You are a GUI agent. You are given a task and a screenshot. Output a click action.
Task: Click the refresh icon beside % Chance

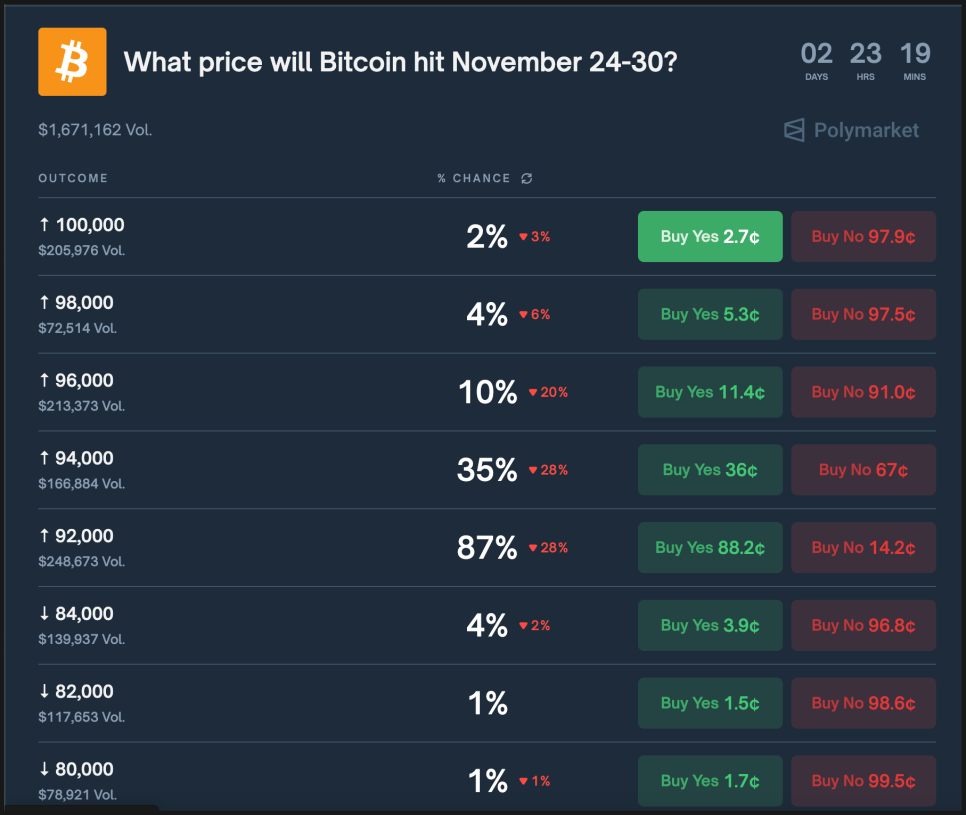tap(527, 178)
